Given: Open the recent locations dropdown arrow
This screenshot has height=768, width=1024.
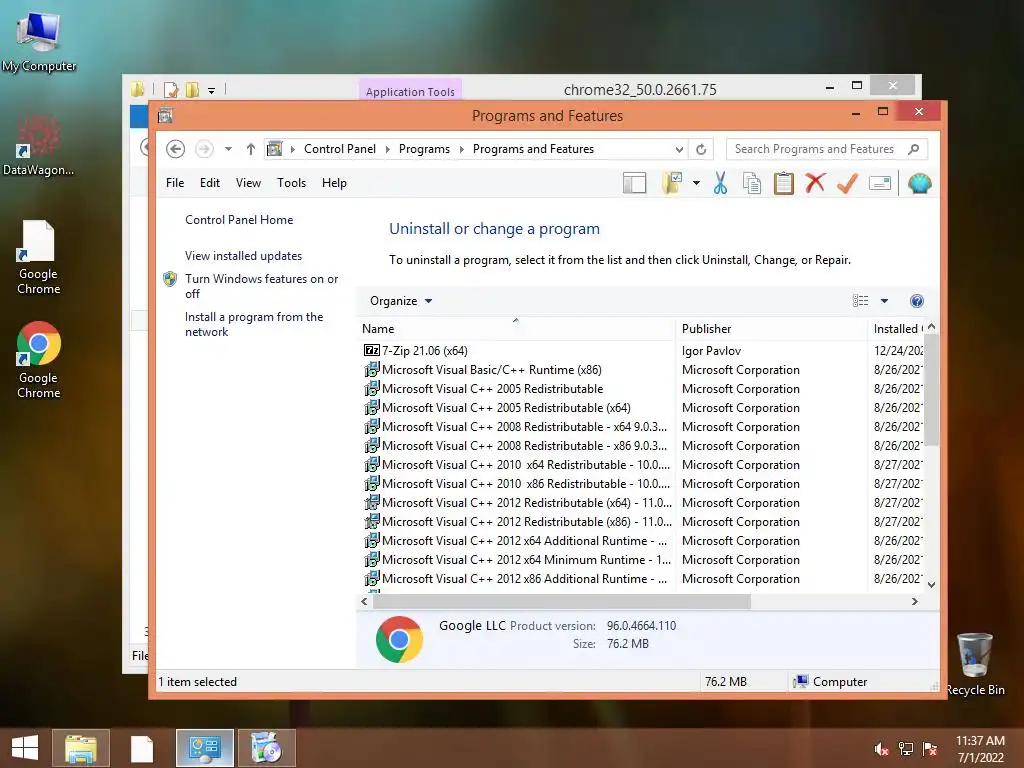Looking at the screenshot, I should tap(228, 150).
